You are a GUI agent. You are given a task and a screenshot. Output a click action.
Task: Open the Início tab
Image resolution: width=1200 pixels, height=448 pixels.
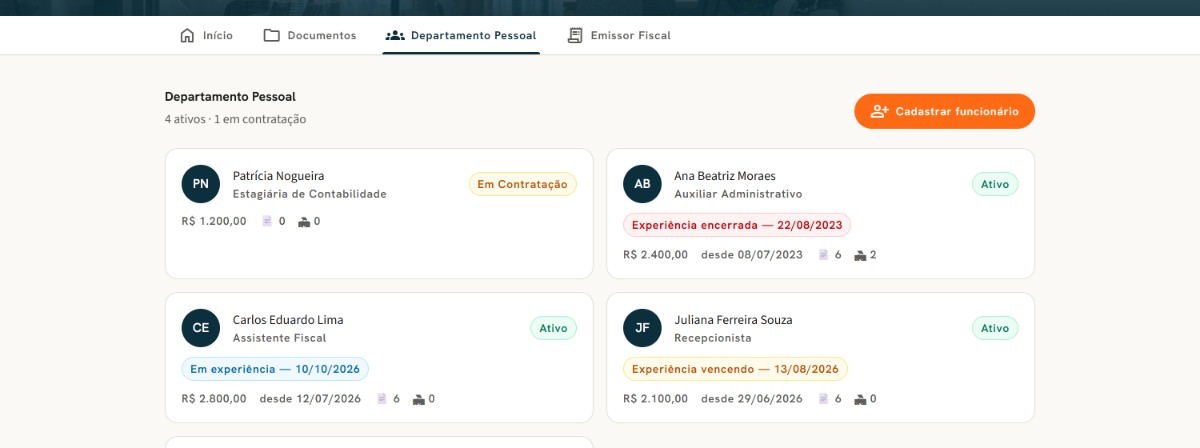(x=206, y=35)
